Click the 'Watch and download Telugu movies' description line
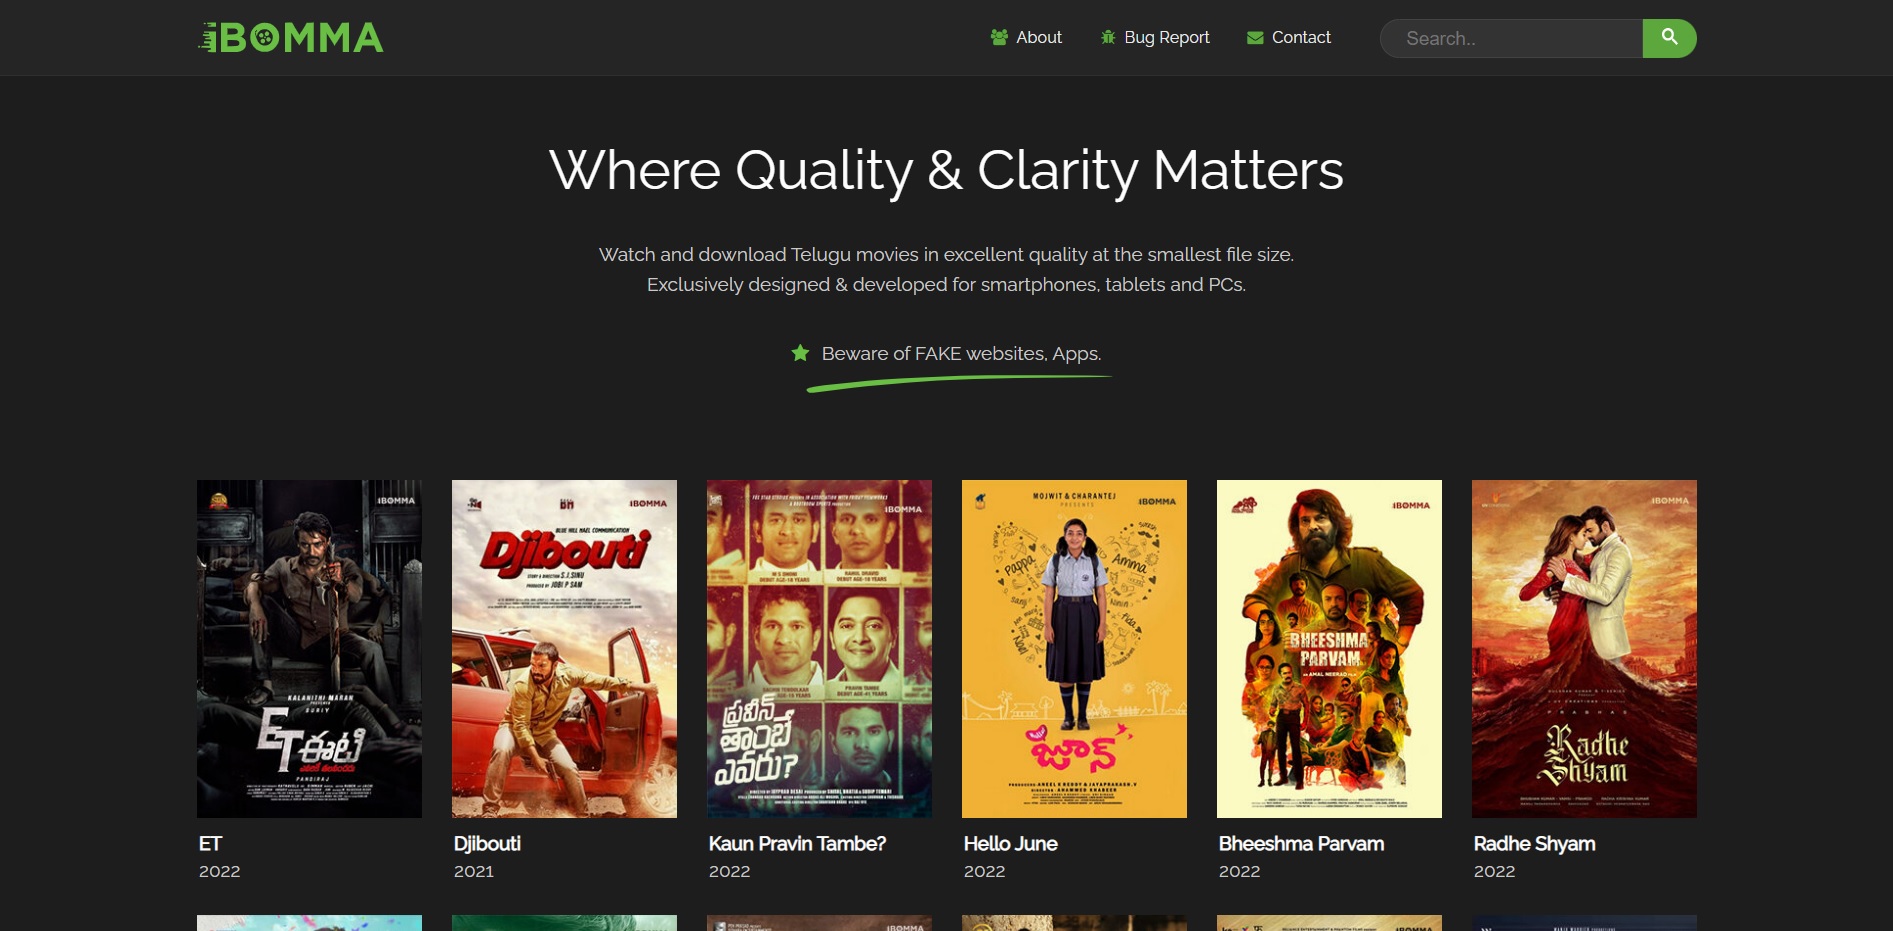 946,254
